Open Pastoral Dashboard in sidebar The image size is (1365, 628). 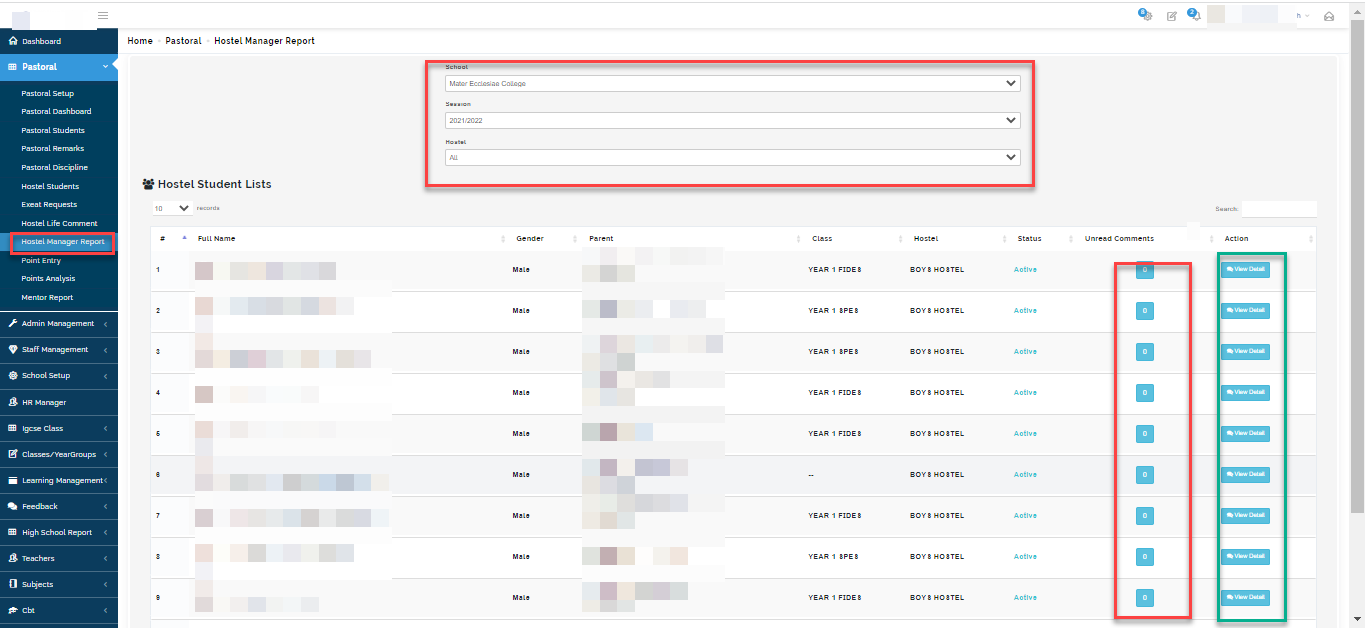coord(56,111)
